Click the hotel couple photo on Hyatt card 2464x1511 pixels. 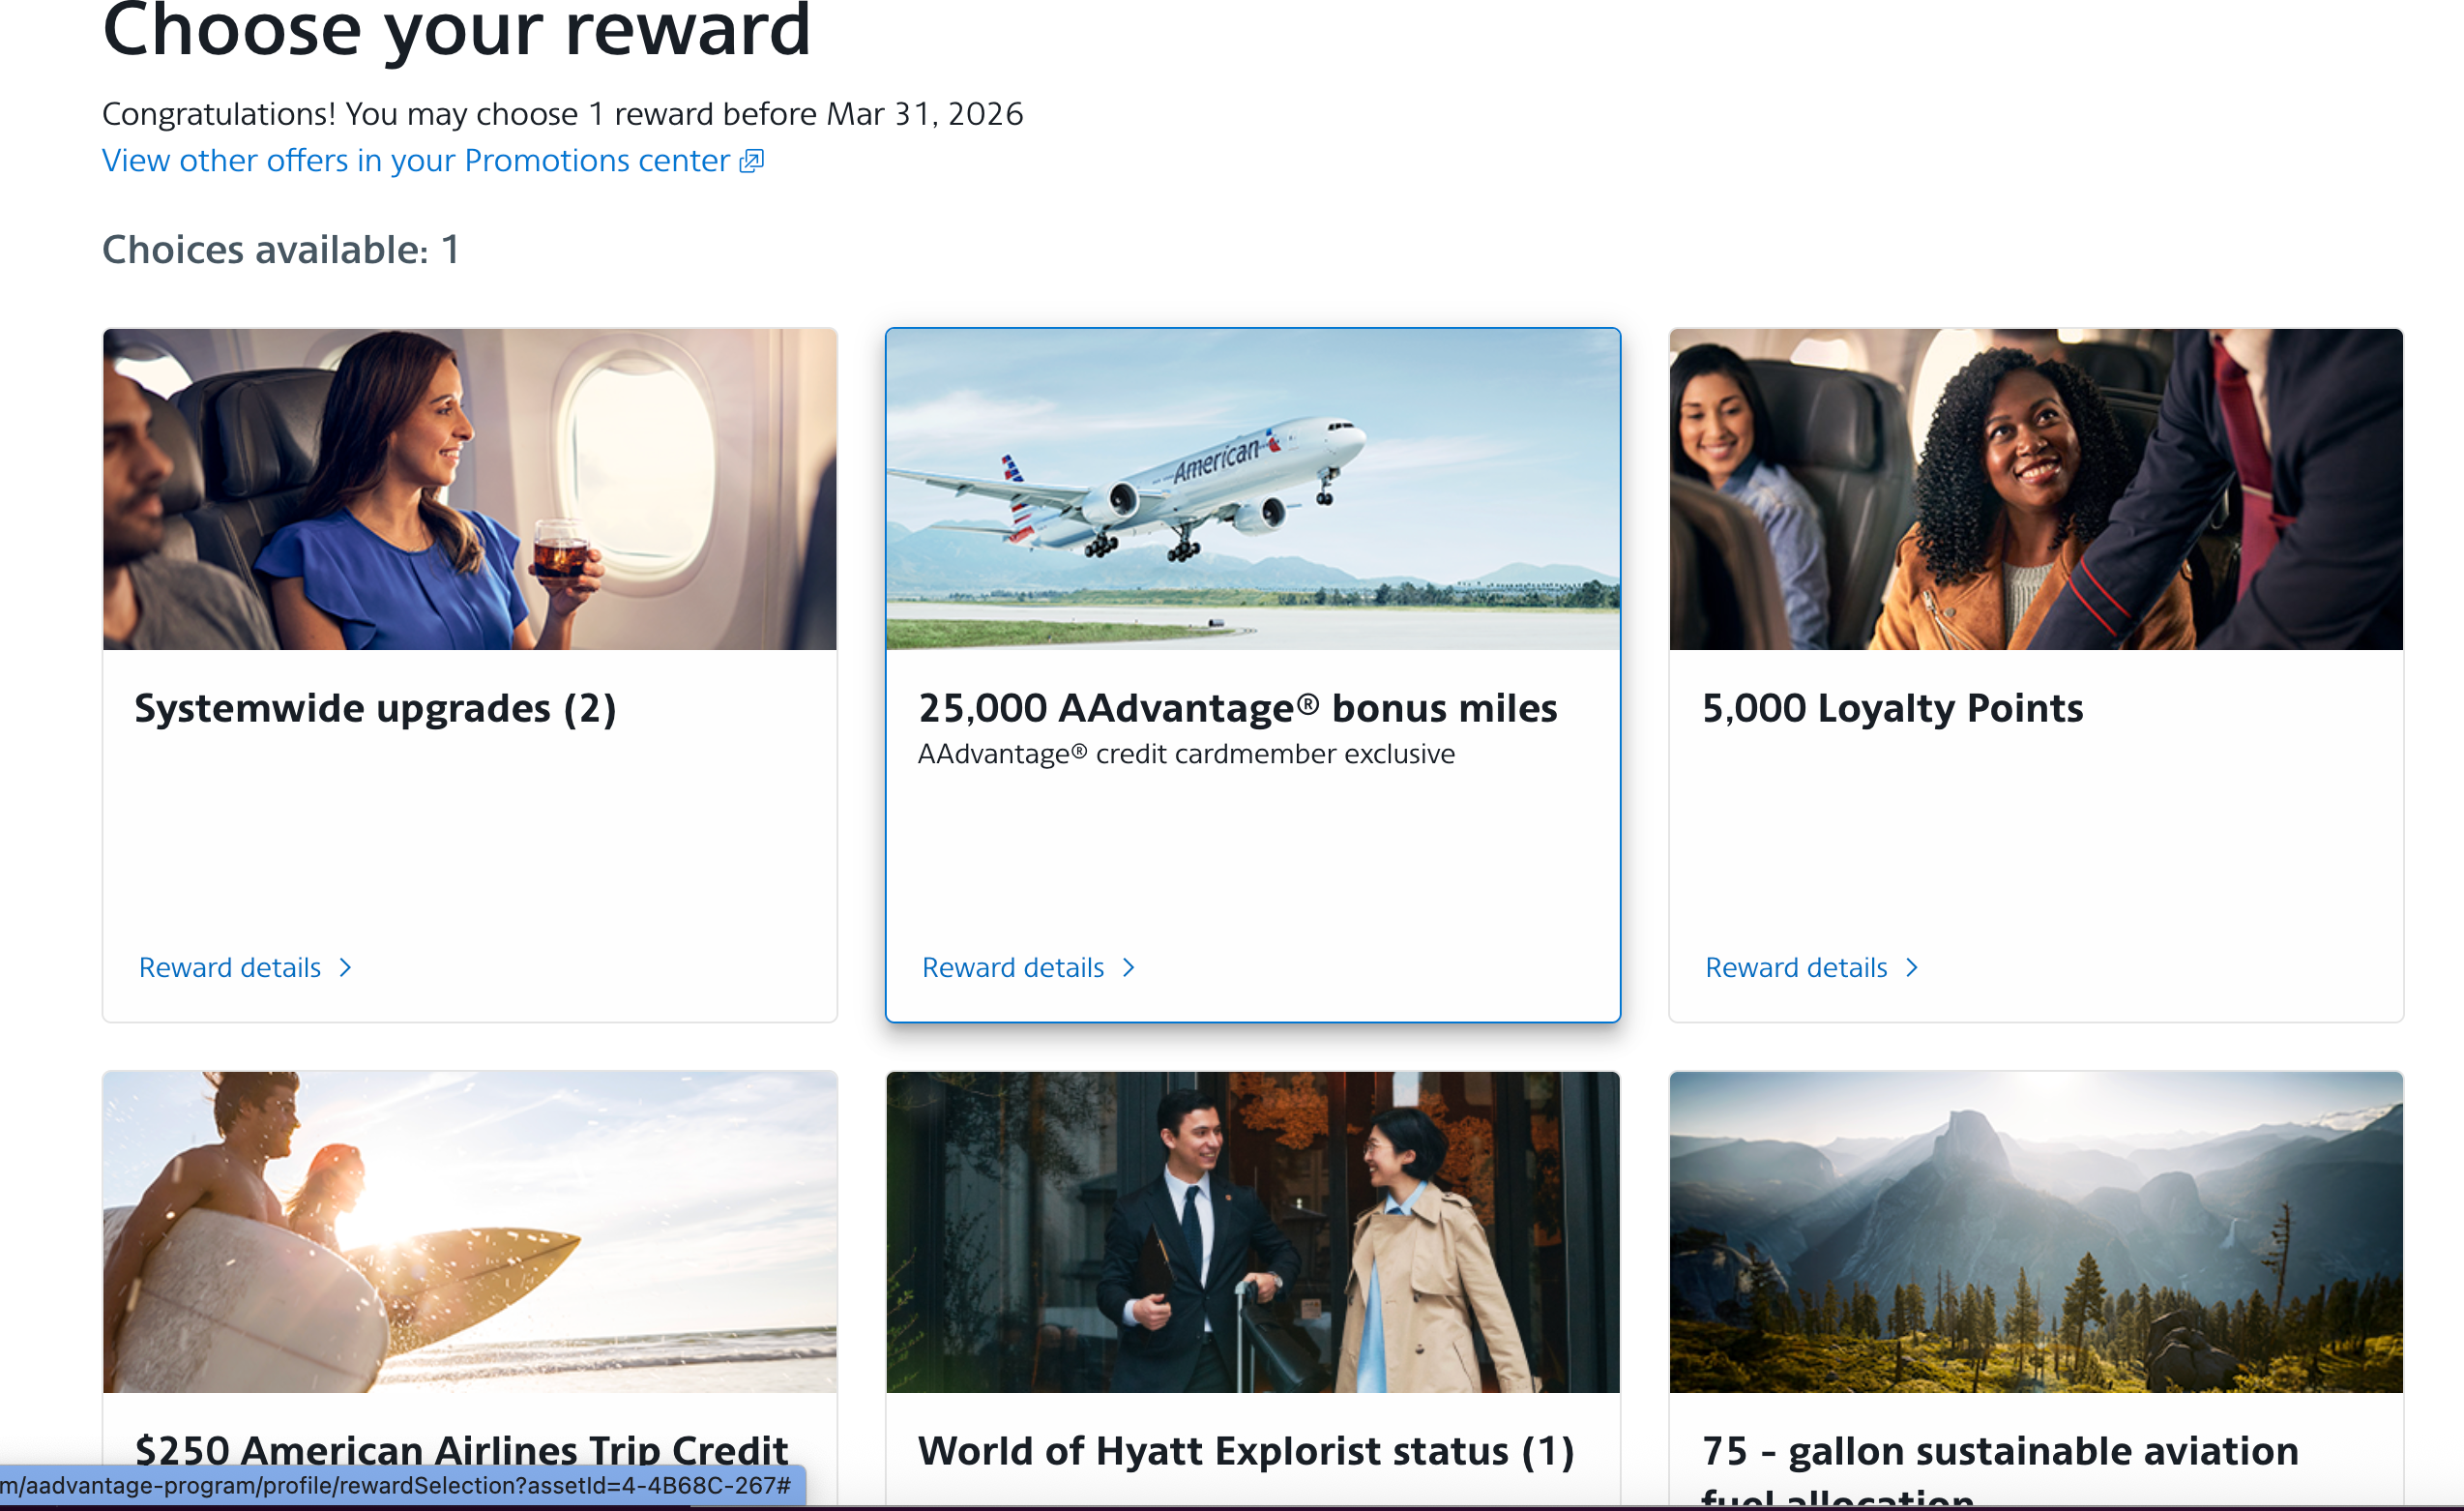tap(1253, 1231)
